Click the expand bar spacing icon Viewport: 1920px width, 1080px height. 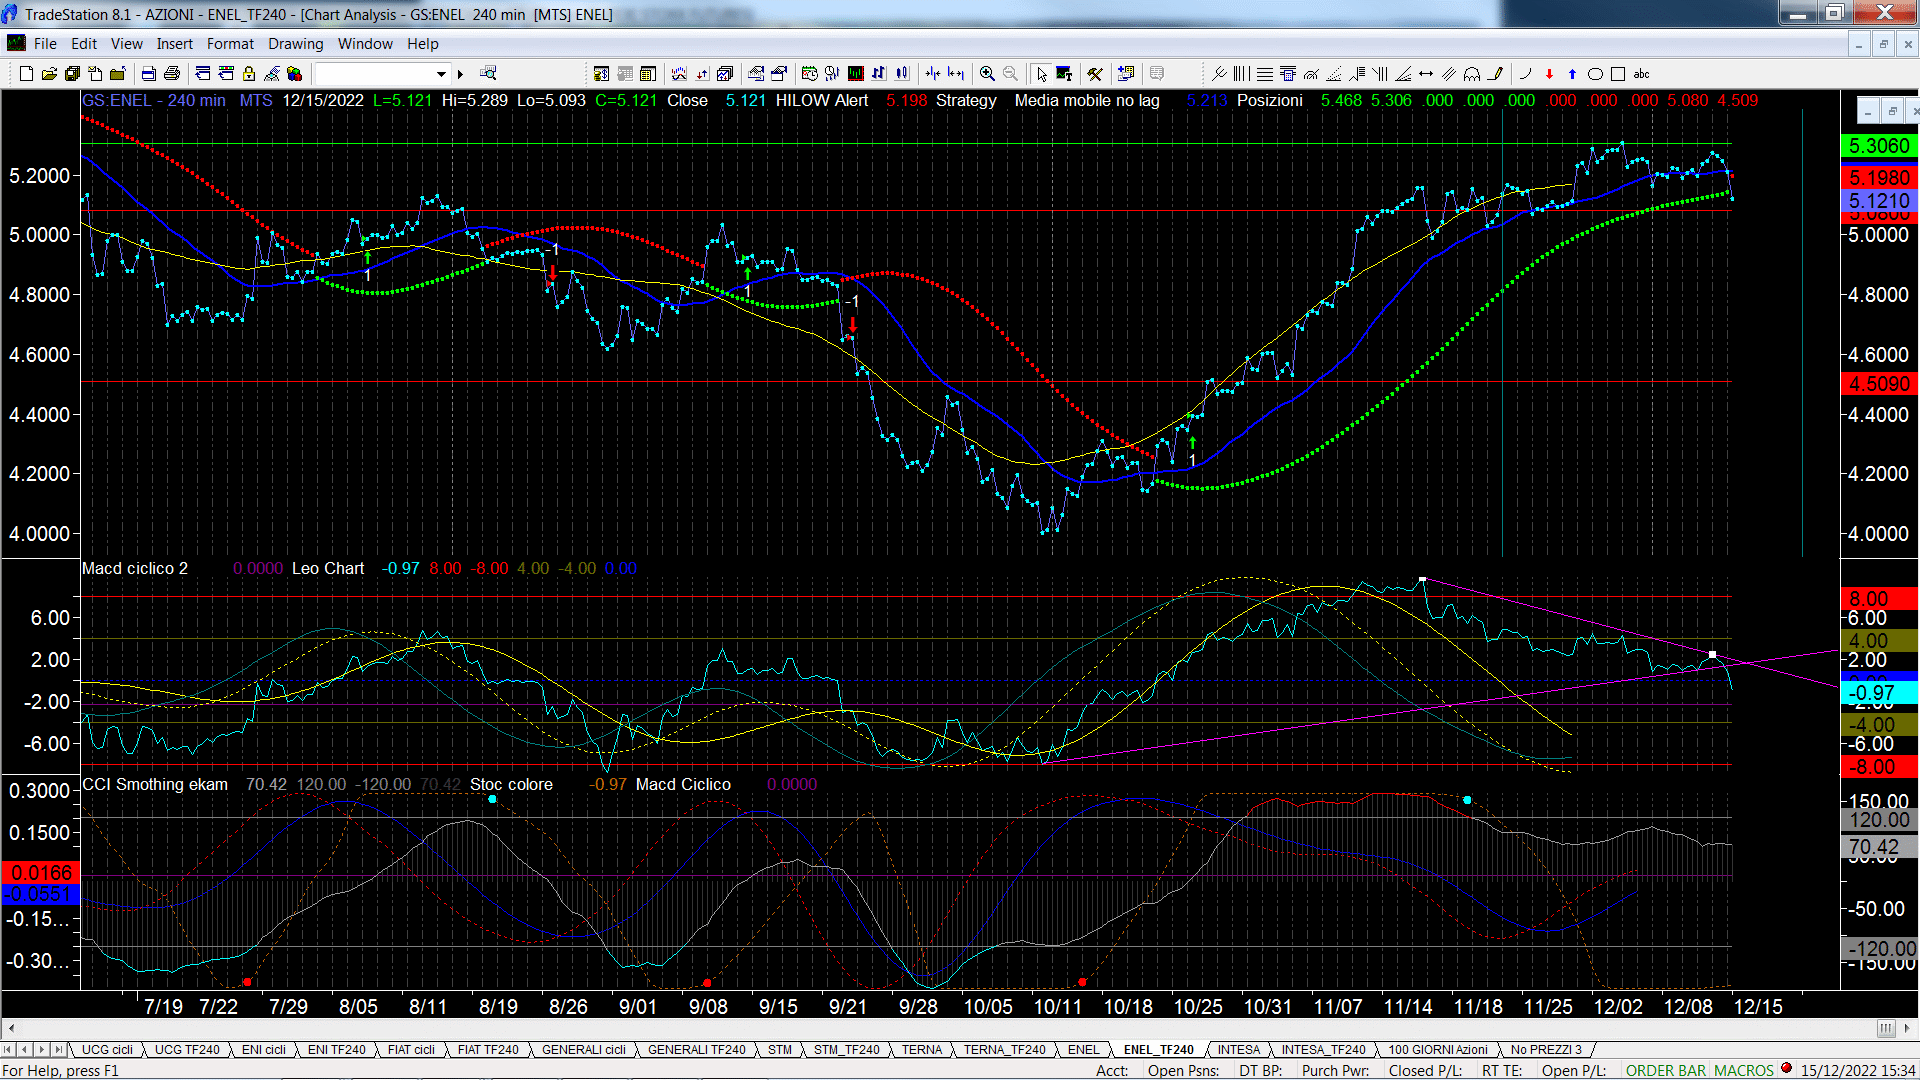(956, 74)
